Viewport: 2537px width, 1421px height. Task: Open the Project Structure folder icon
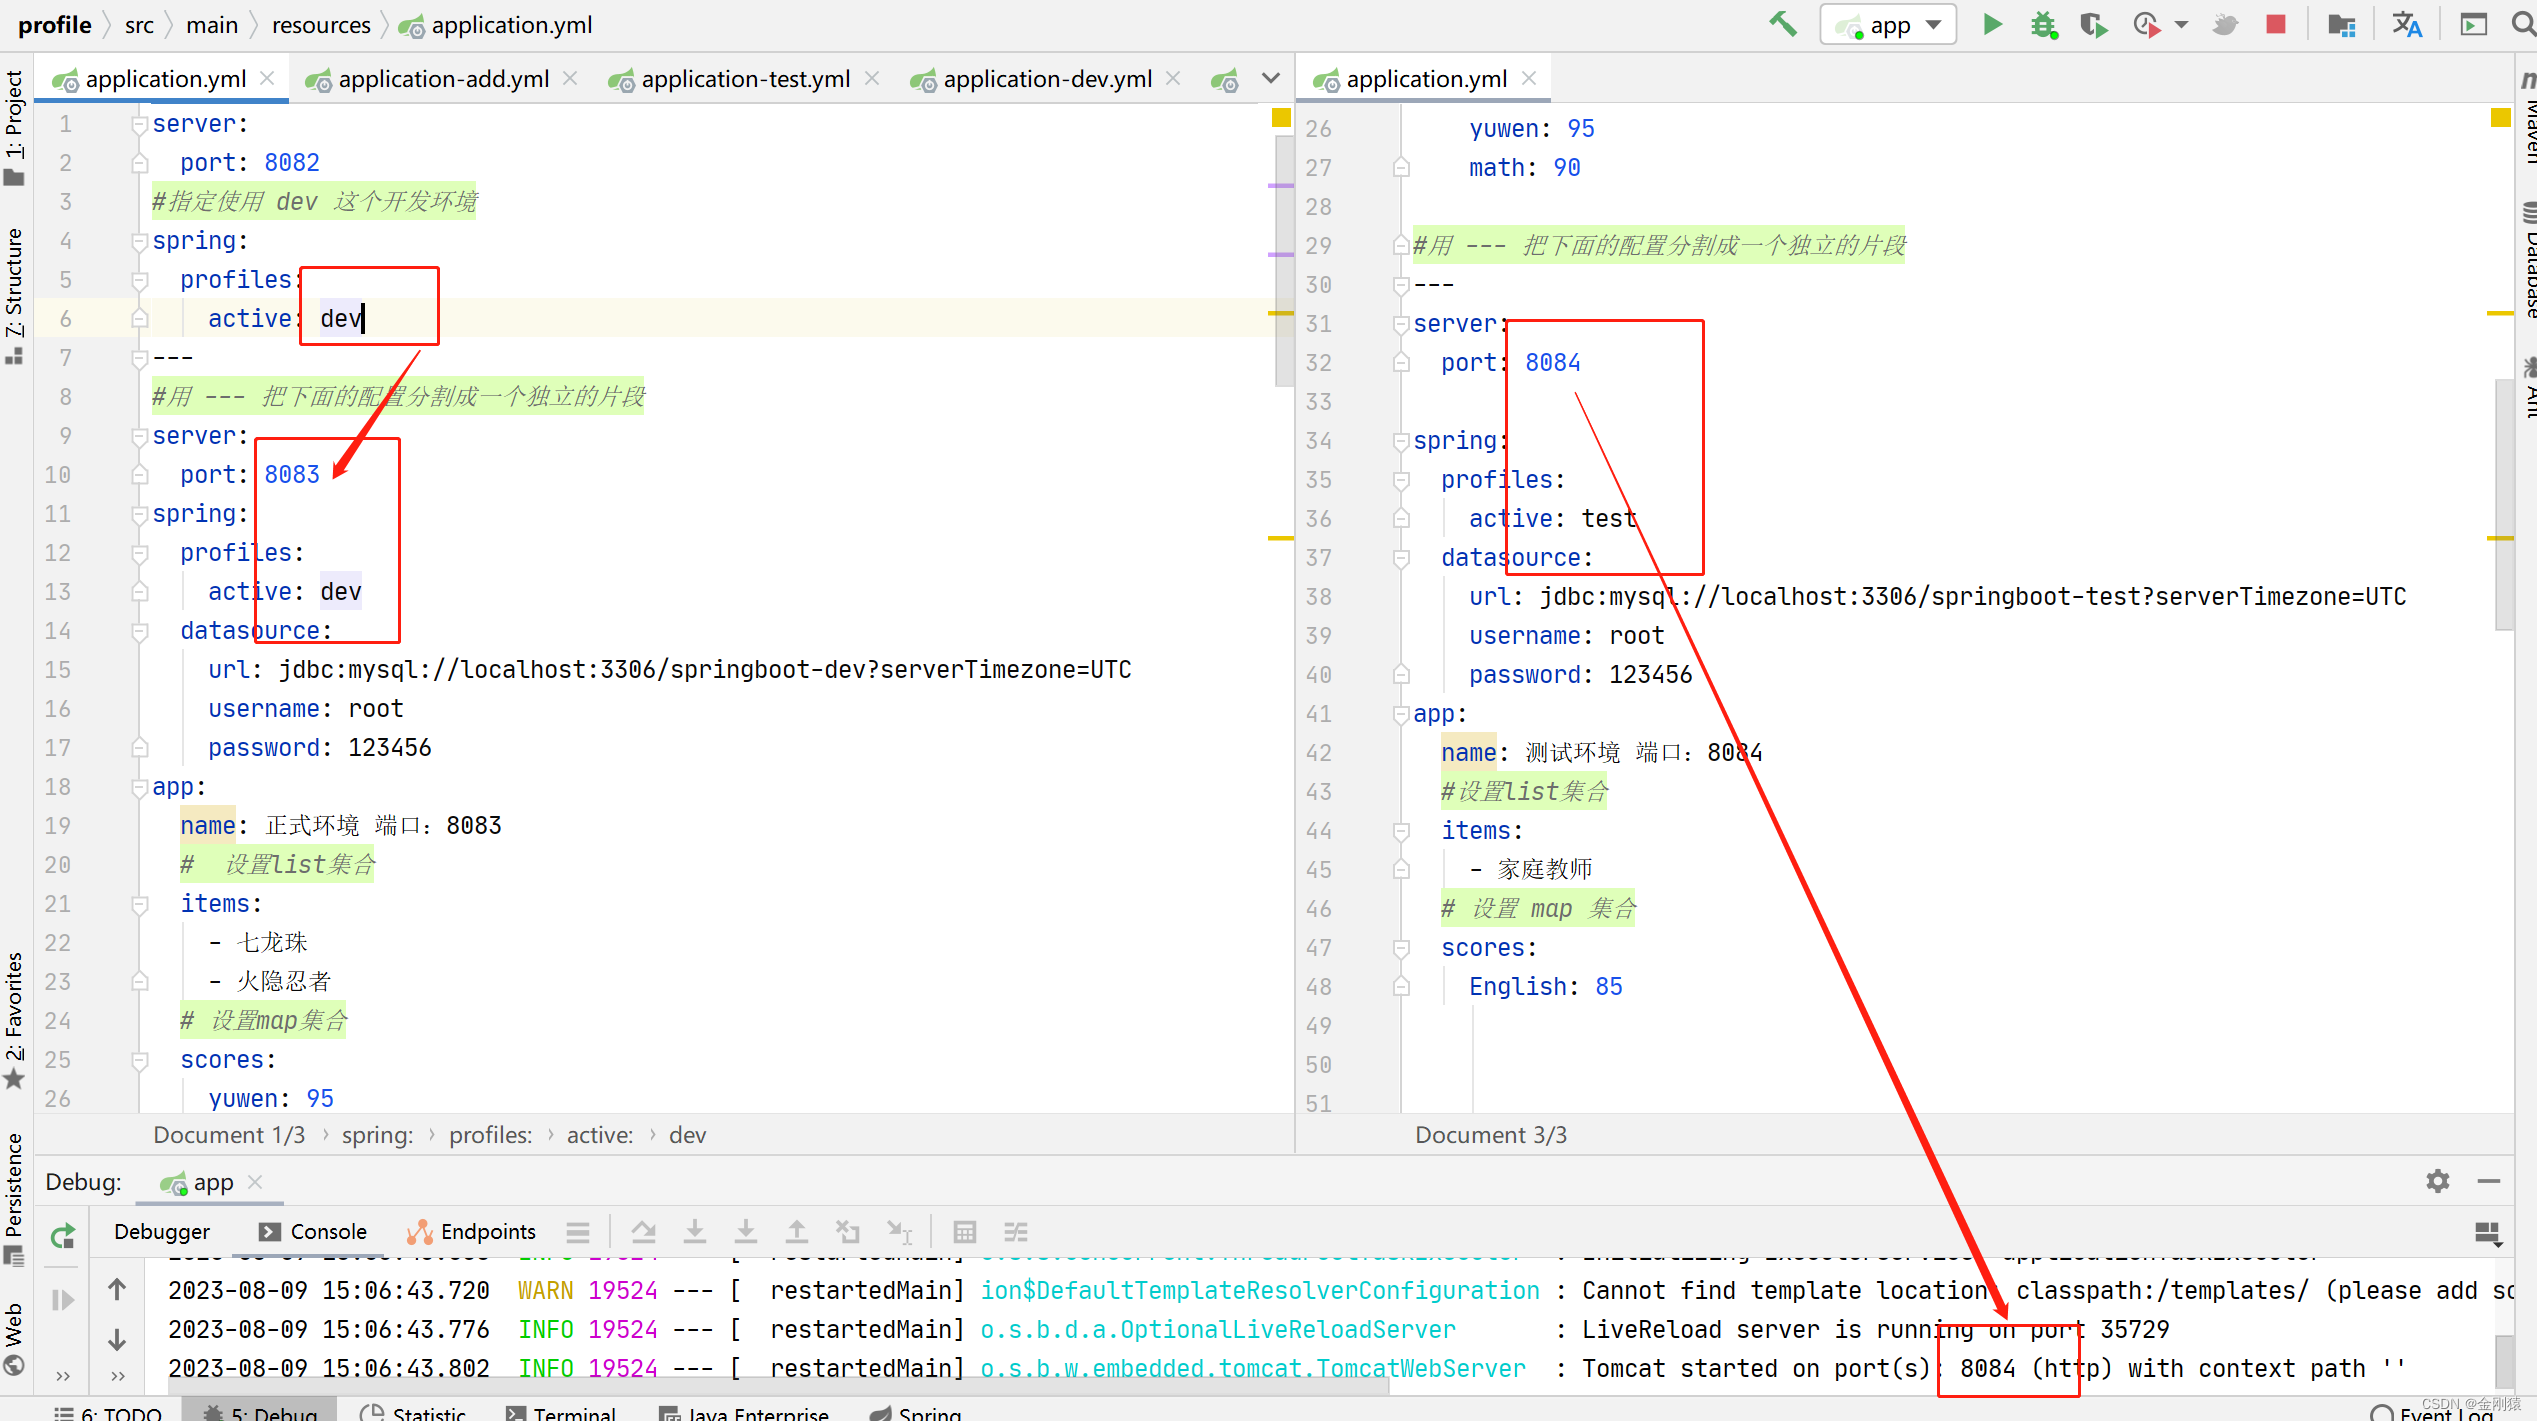tap(2341, 24)
